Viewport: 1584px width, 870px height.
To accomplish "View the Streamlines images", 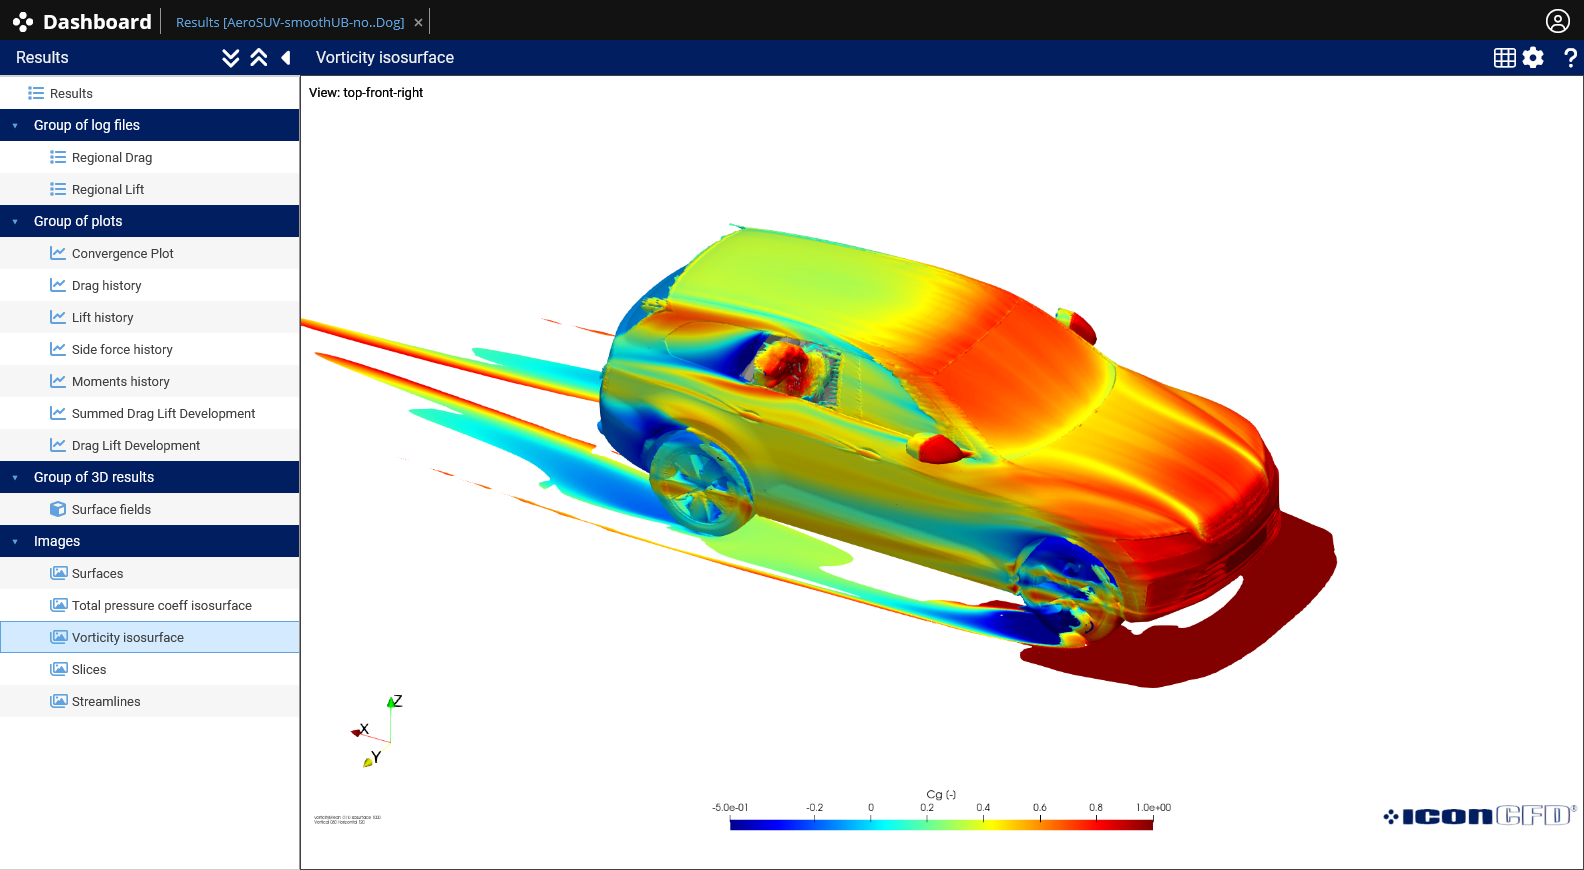I will (x=150, y=701).
